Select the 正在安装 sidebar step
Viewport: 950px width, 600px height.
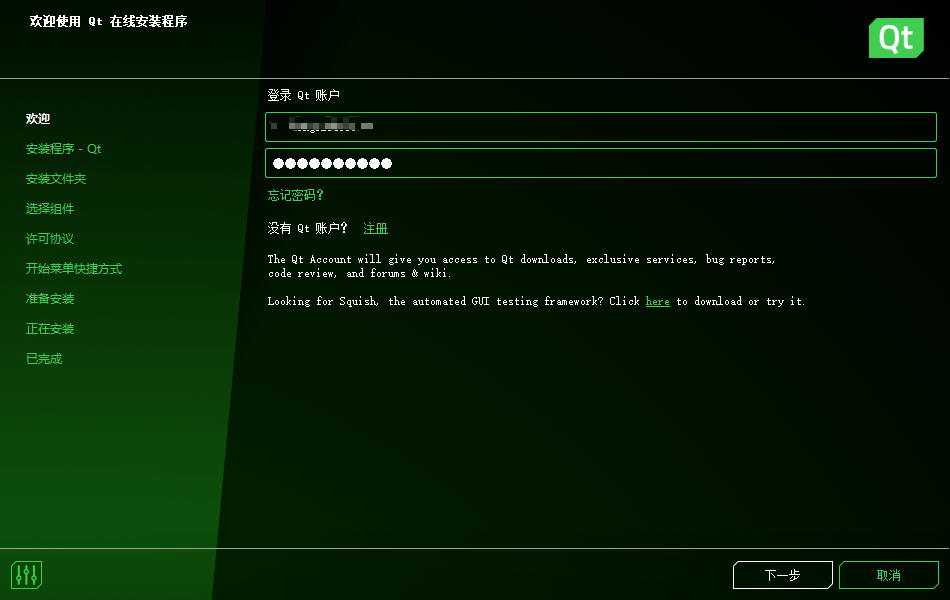click(50, 328)
